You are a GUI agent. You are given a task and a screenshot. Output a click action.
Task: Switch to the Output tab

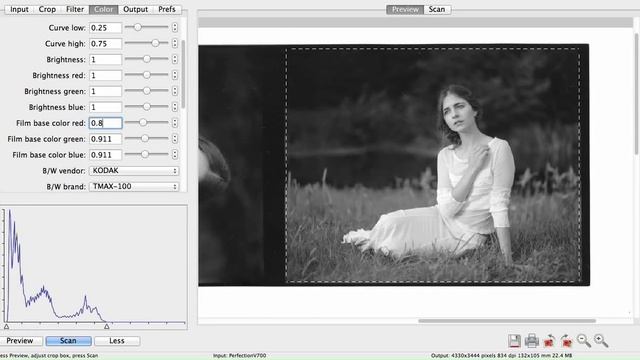(136, 9)
